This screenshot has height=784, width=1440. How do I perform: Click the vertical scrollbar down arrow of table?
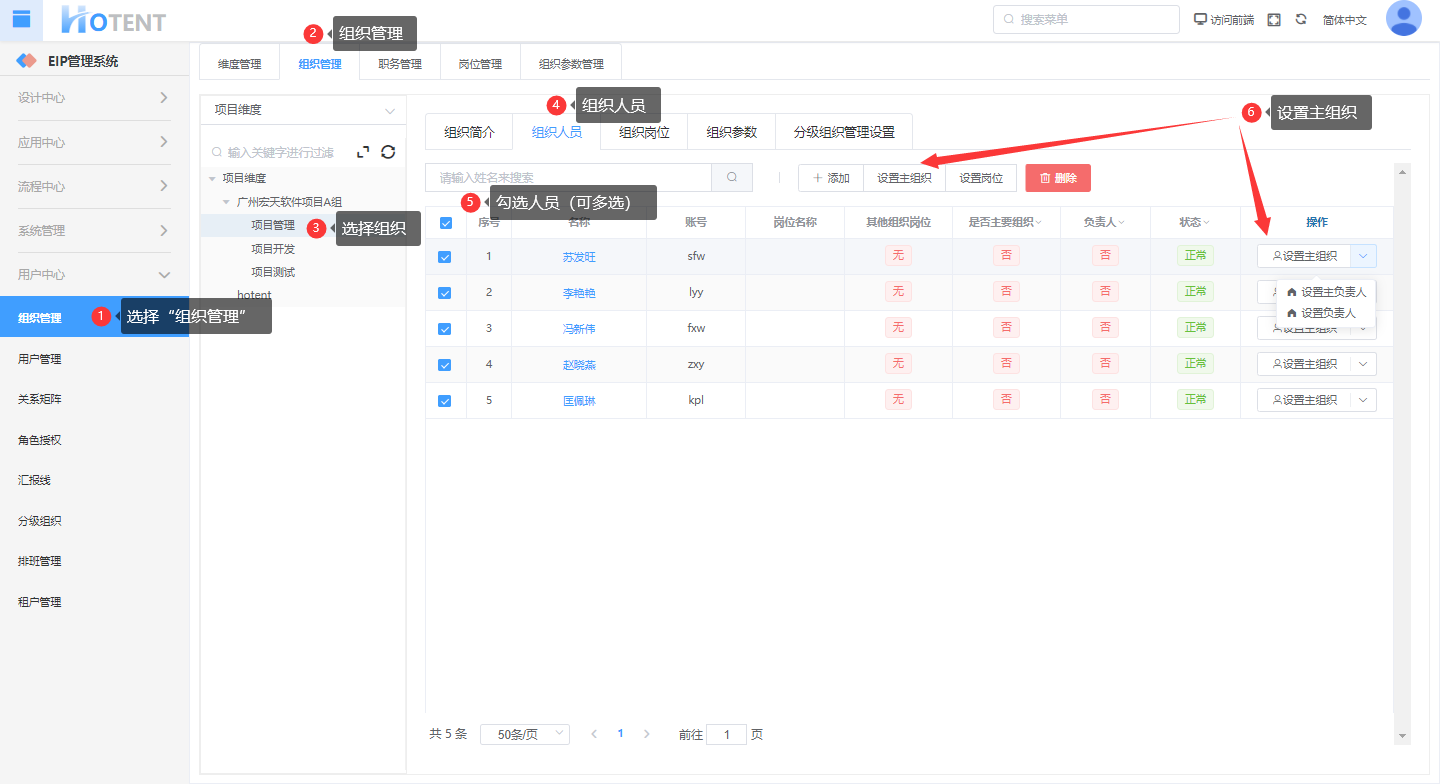[1402, 736]
